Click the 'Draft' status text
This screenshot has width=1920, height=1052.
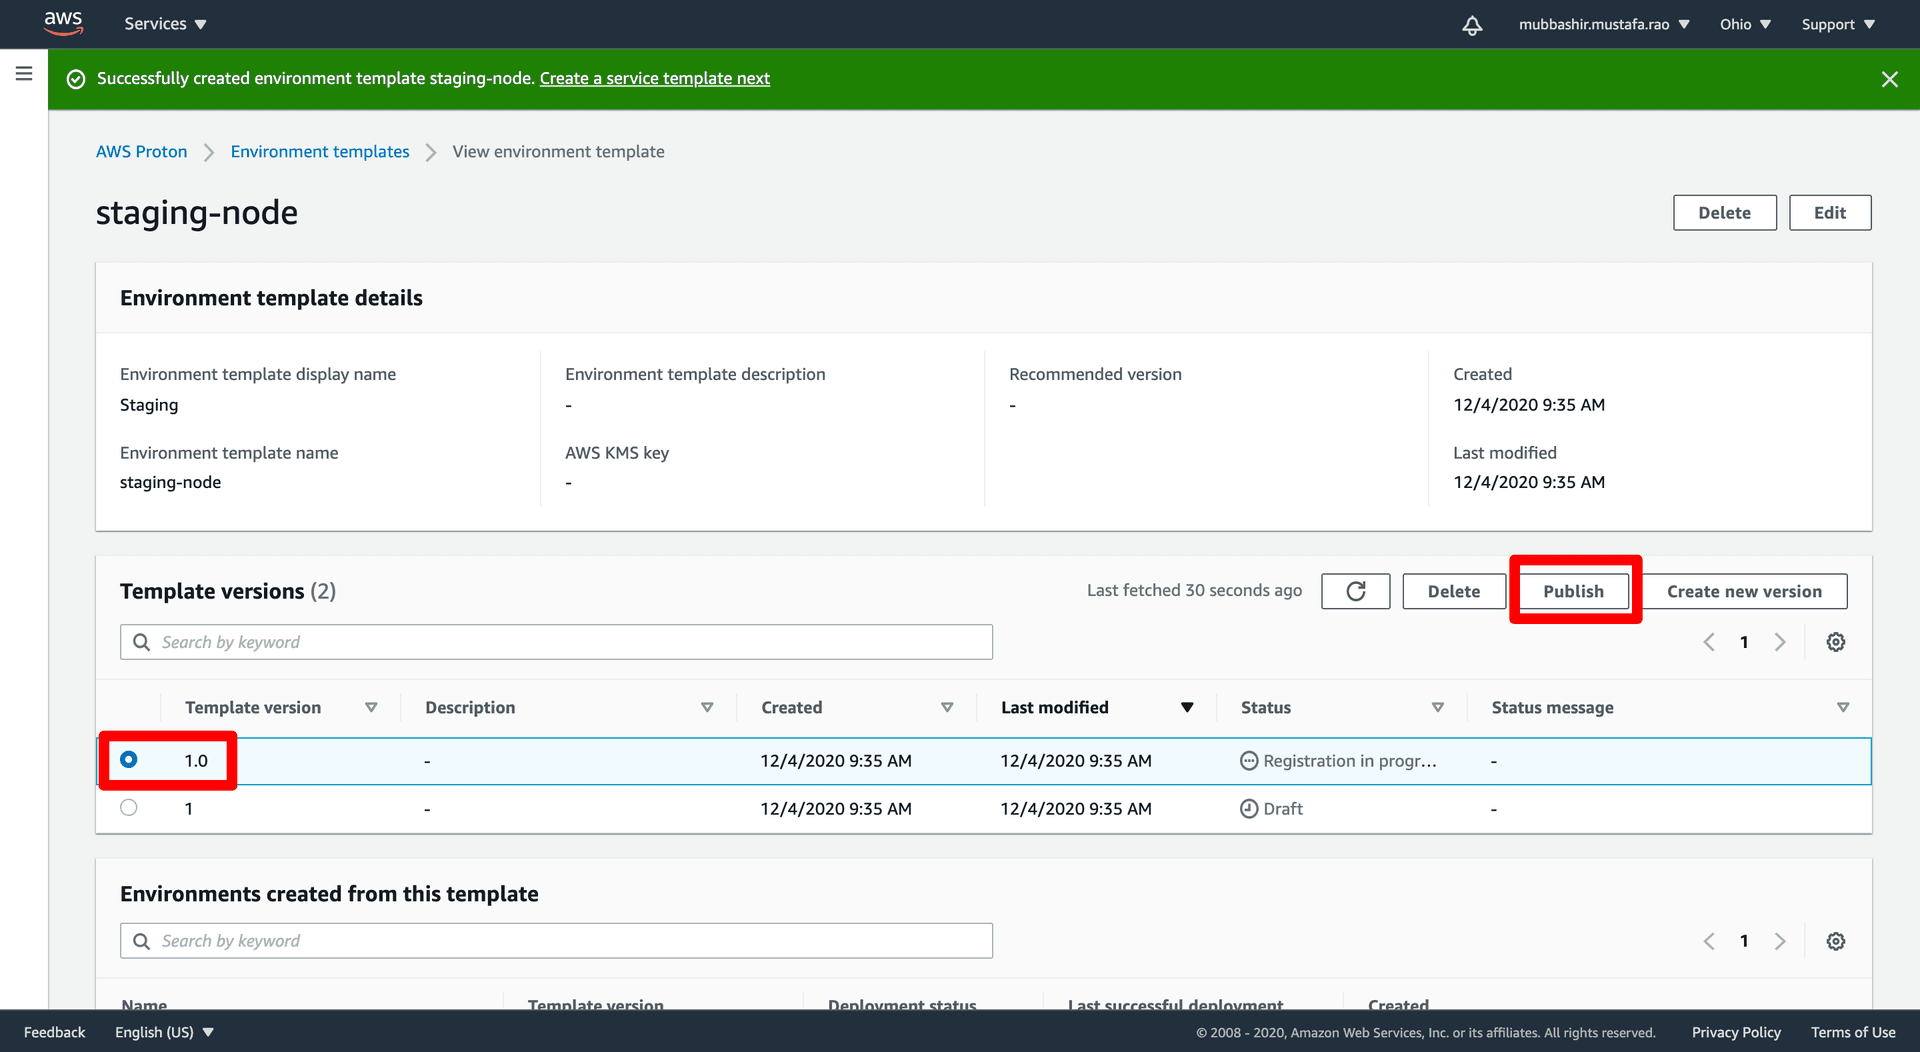1283,809
